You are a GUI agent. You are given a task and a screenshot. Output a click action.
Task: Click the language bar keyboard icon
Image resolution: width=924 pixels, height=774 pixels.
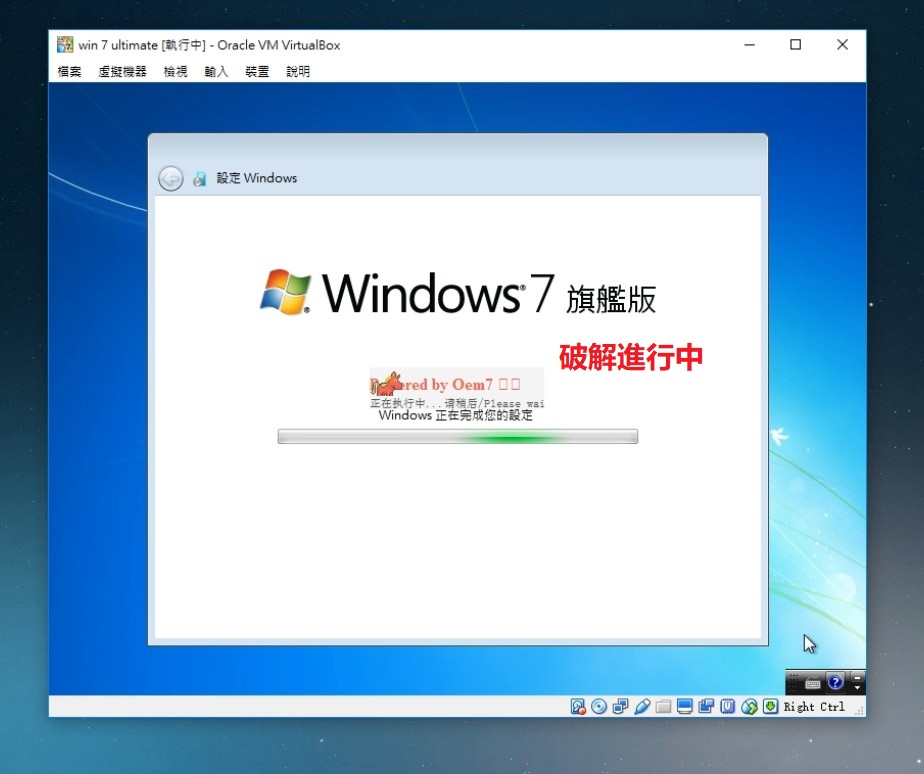tap(813, 683)
